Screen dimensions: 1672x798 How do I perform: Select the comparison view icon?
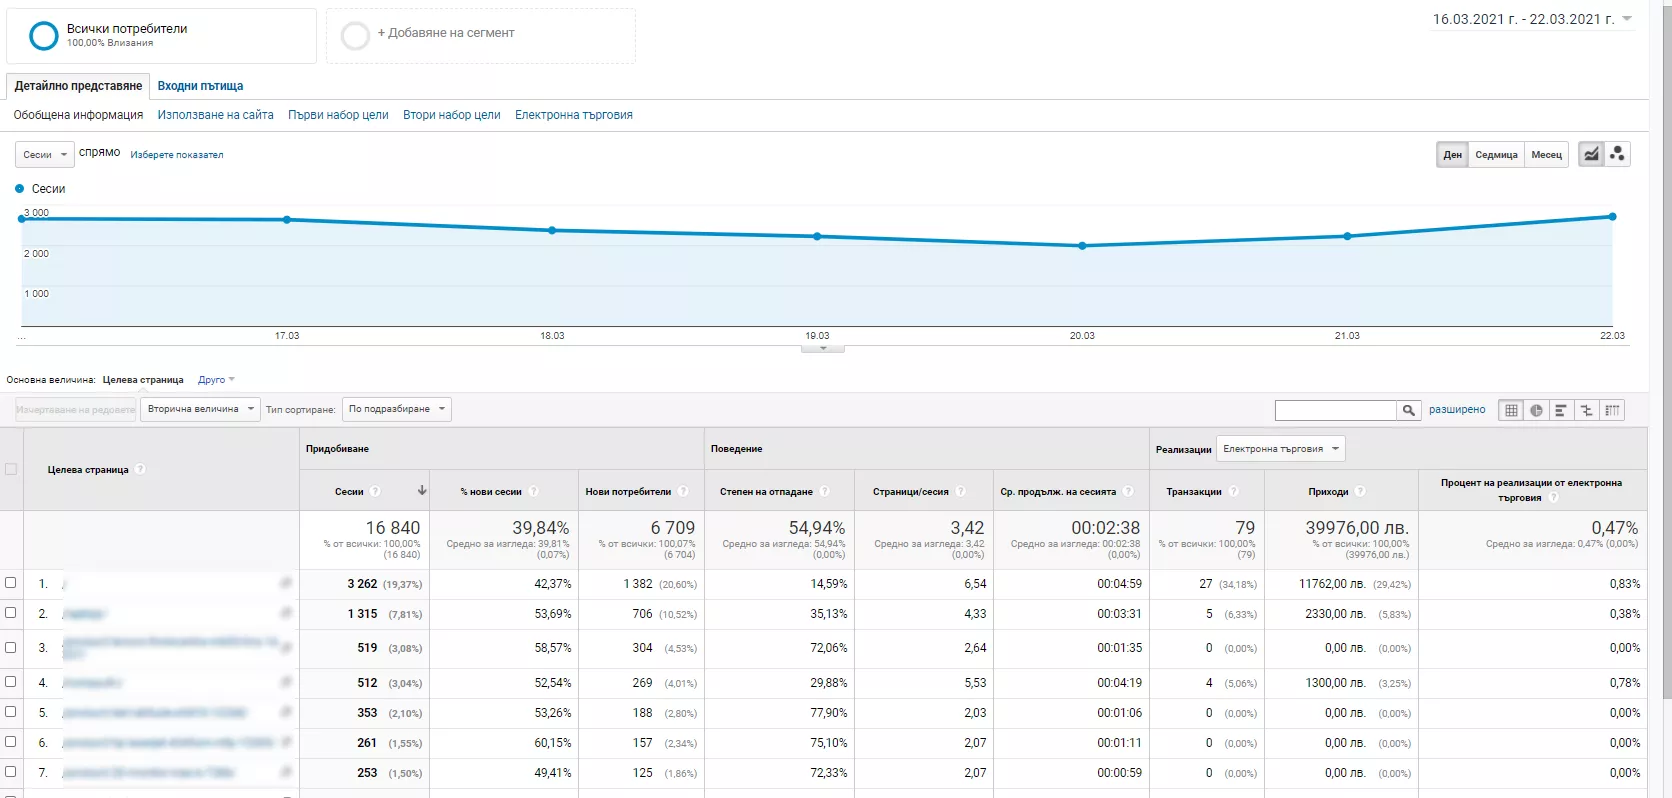point(1587,410)
